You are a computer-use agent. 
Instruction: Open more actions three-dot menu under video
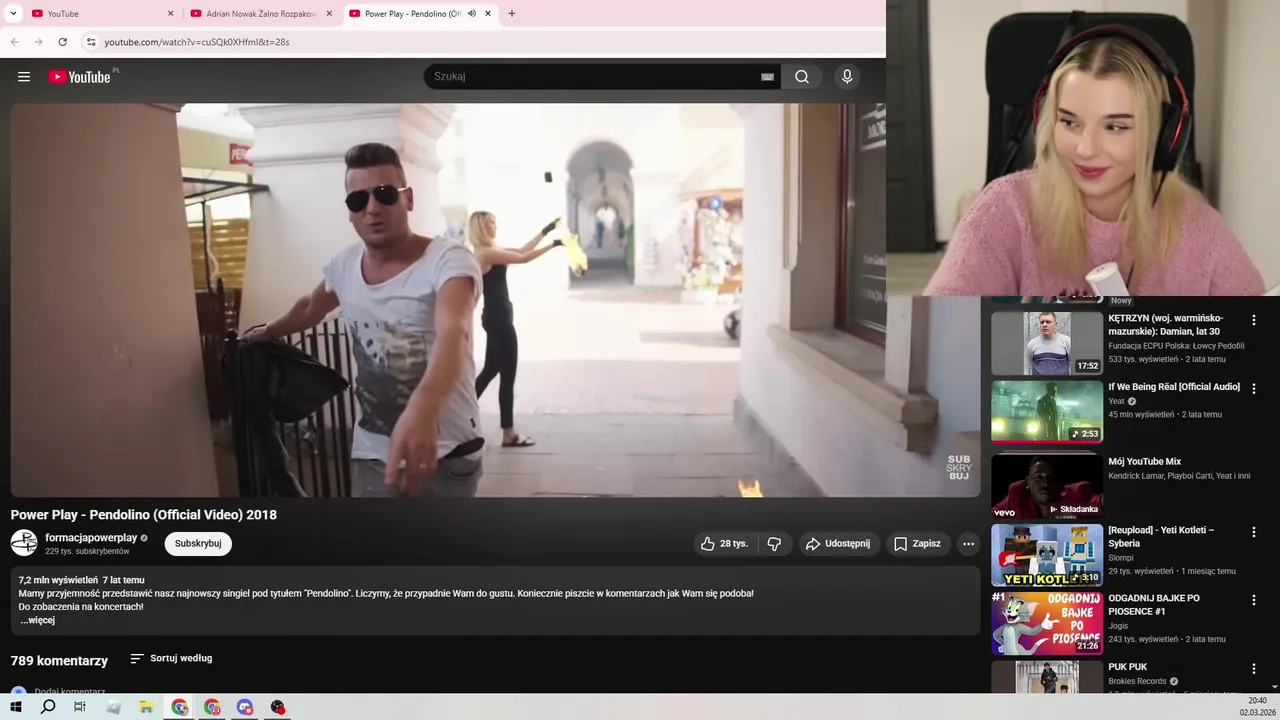point(968,544)
